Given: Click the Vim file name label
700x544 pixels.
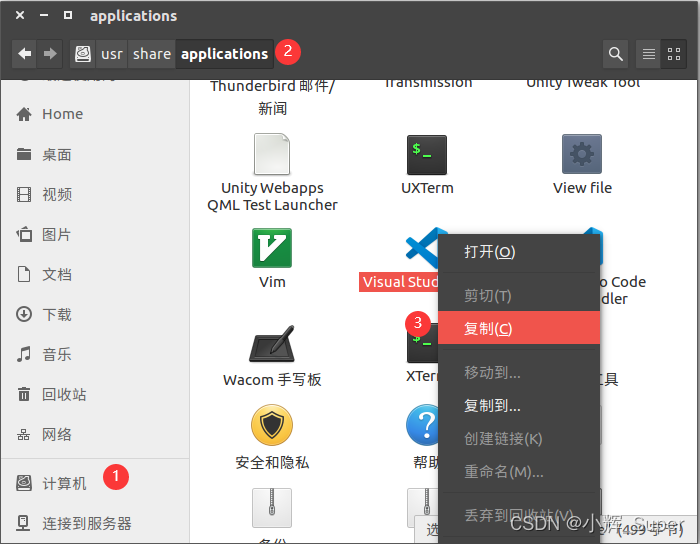Looking at the screenshot, I should click(272, 282).
